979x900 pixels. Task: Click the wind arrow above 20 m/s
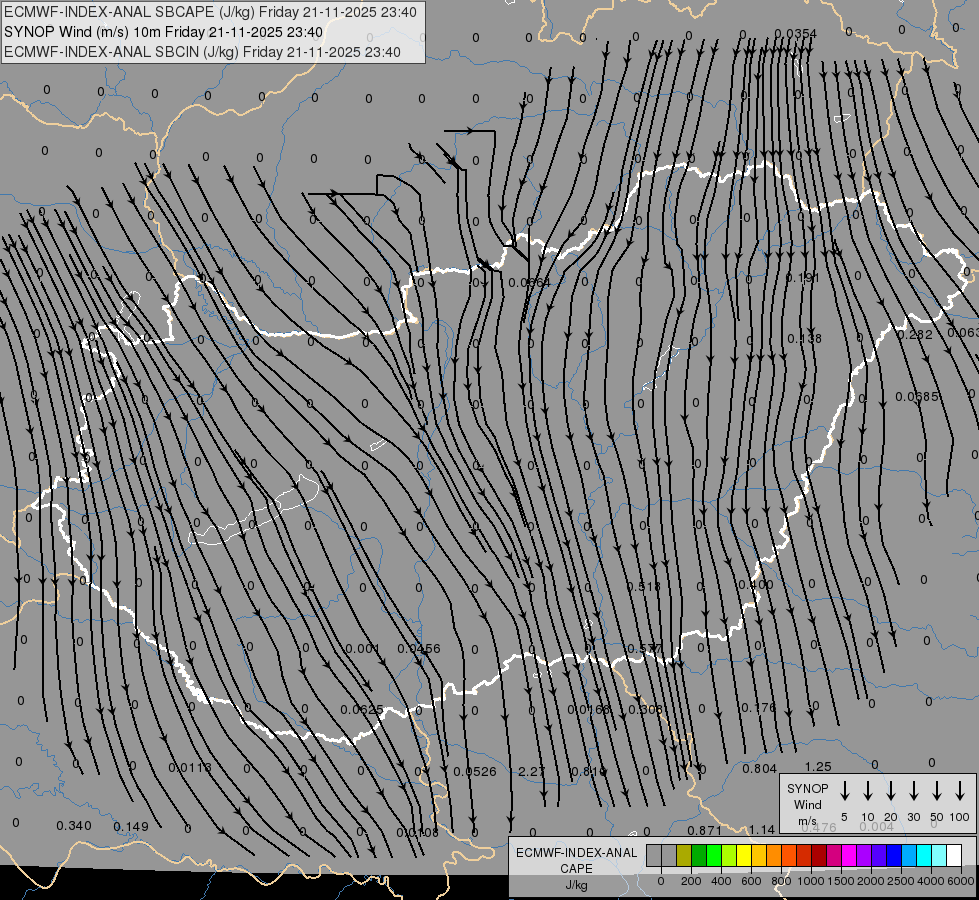[x=891, y=791]
